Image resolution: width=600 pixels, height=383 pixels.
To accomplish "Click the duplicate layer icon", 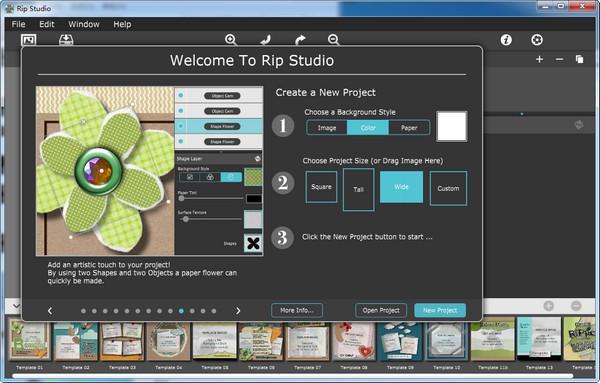I will point(579,59).
